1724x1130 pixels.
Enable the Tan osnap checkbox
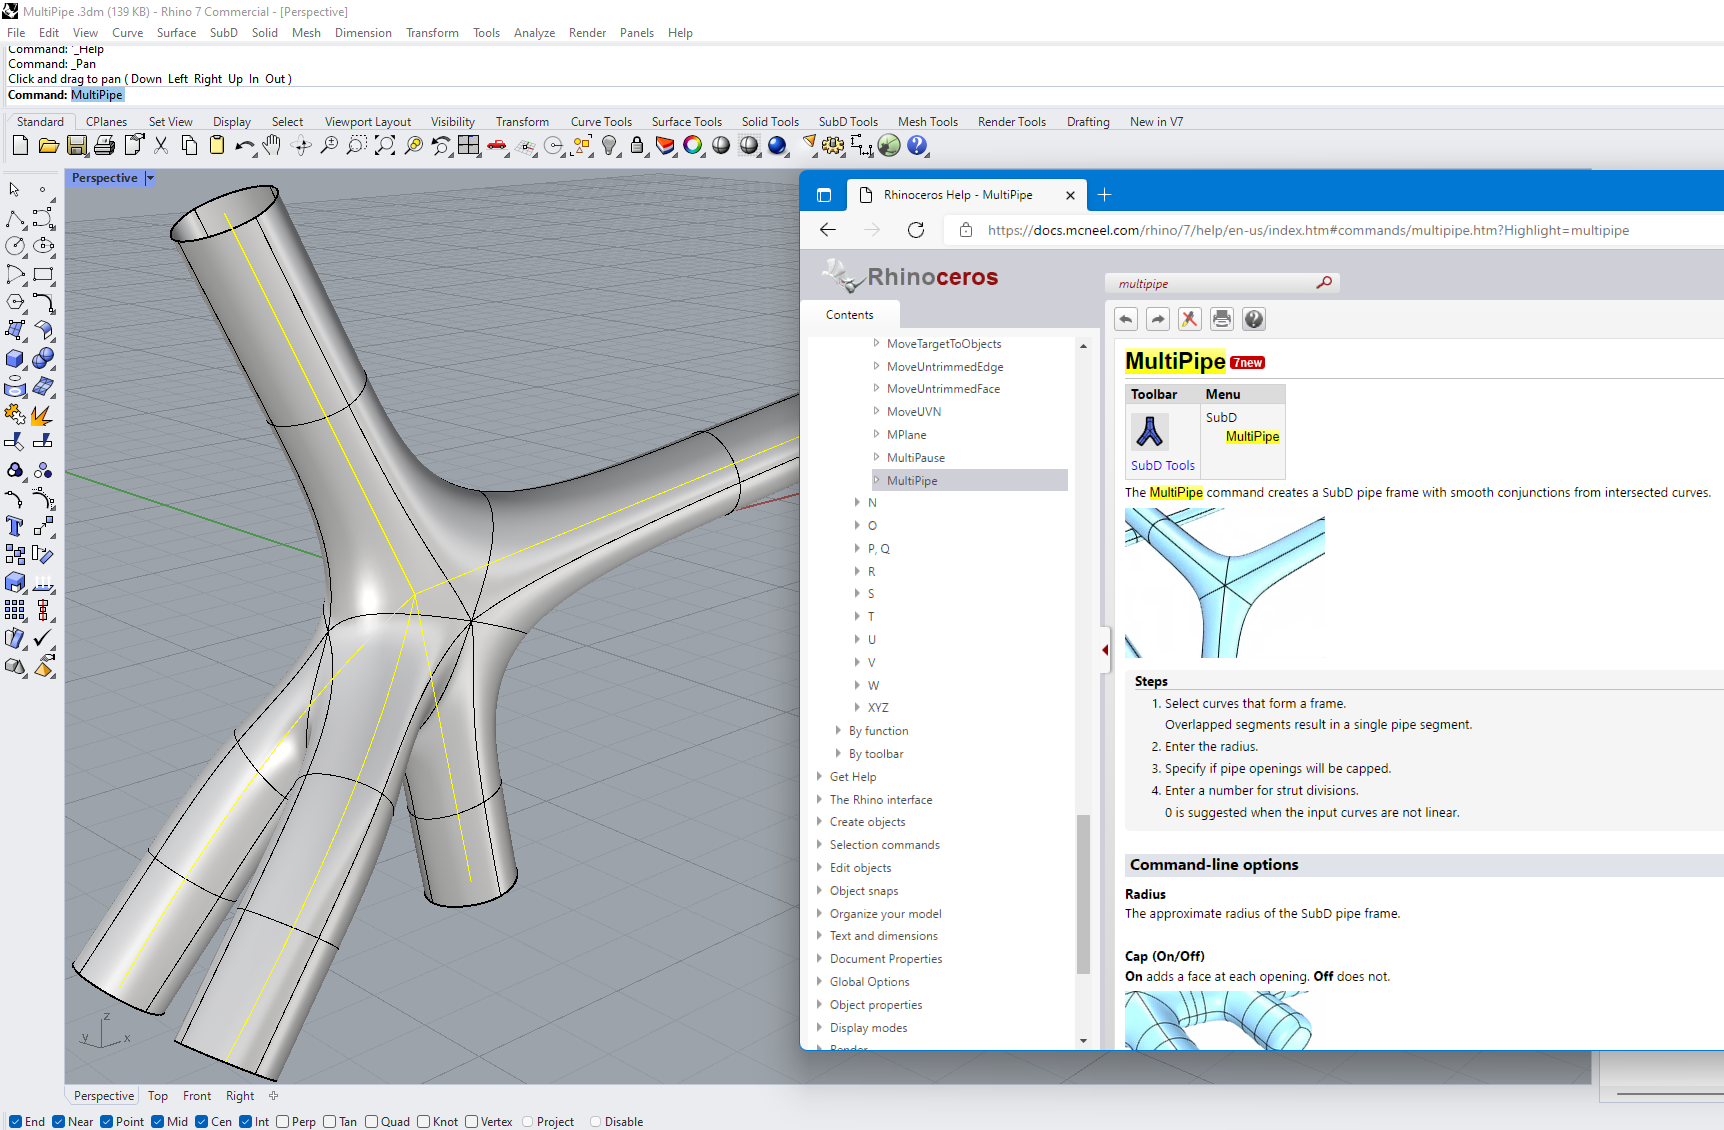pos(329,1122)
